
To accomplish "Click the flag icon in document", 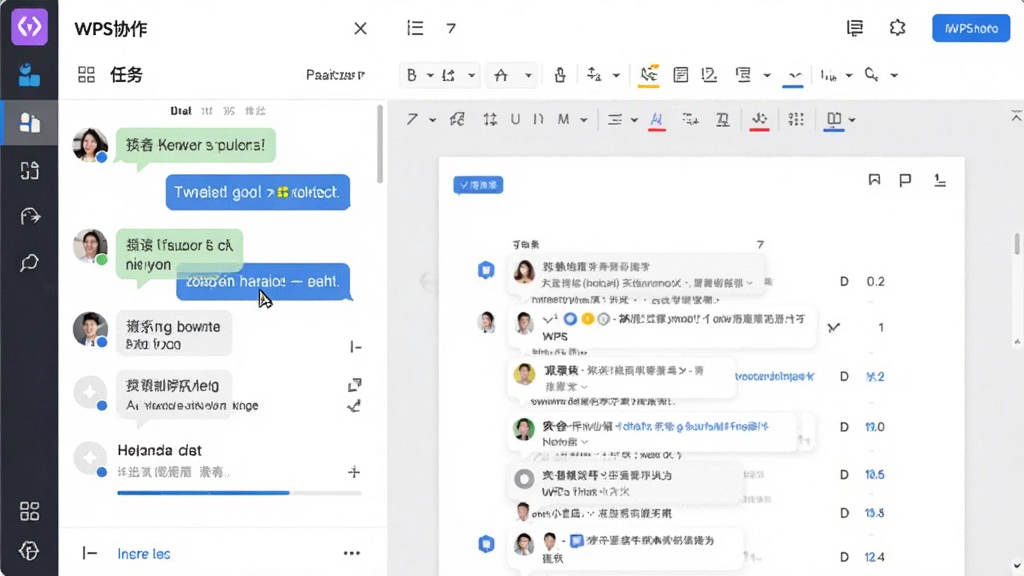I will point(905,180).
